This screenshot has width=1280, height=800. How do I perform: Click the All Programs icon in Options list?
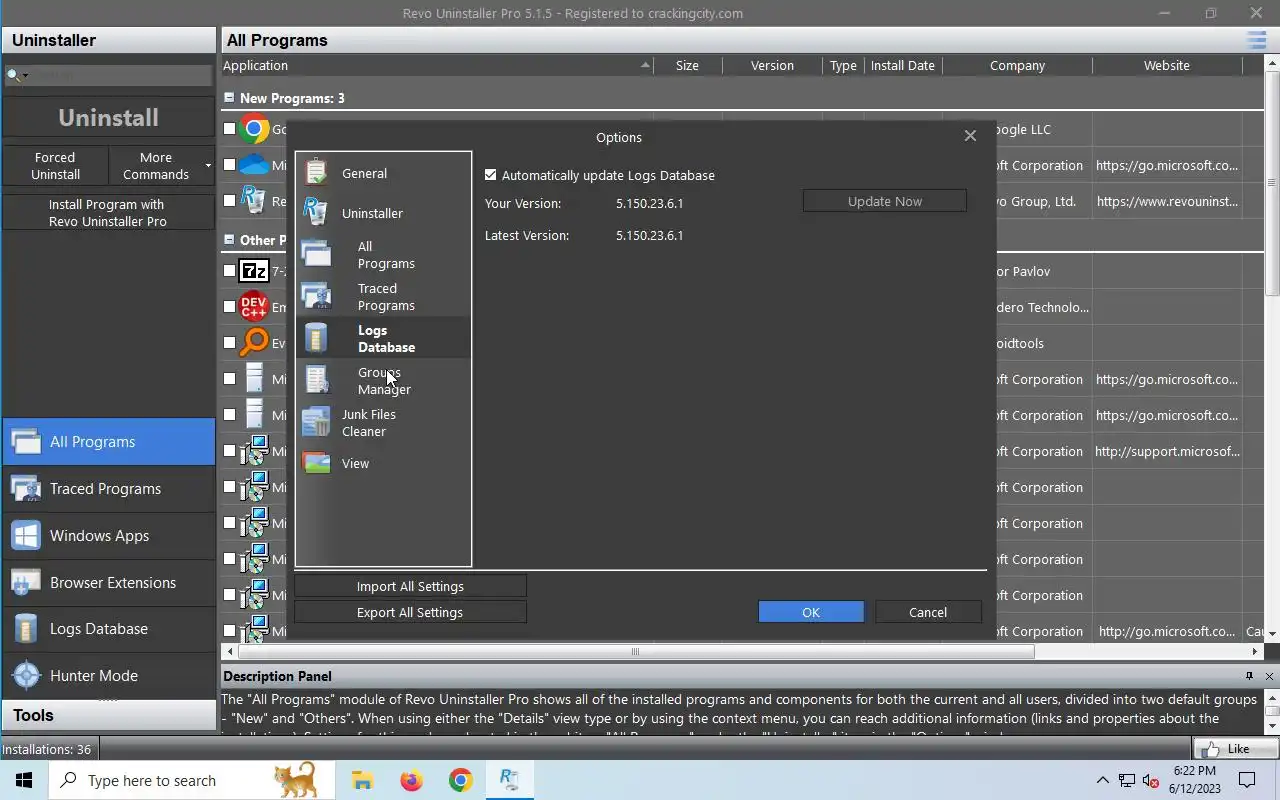[316, 254]
